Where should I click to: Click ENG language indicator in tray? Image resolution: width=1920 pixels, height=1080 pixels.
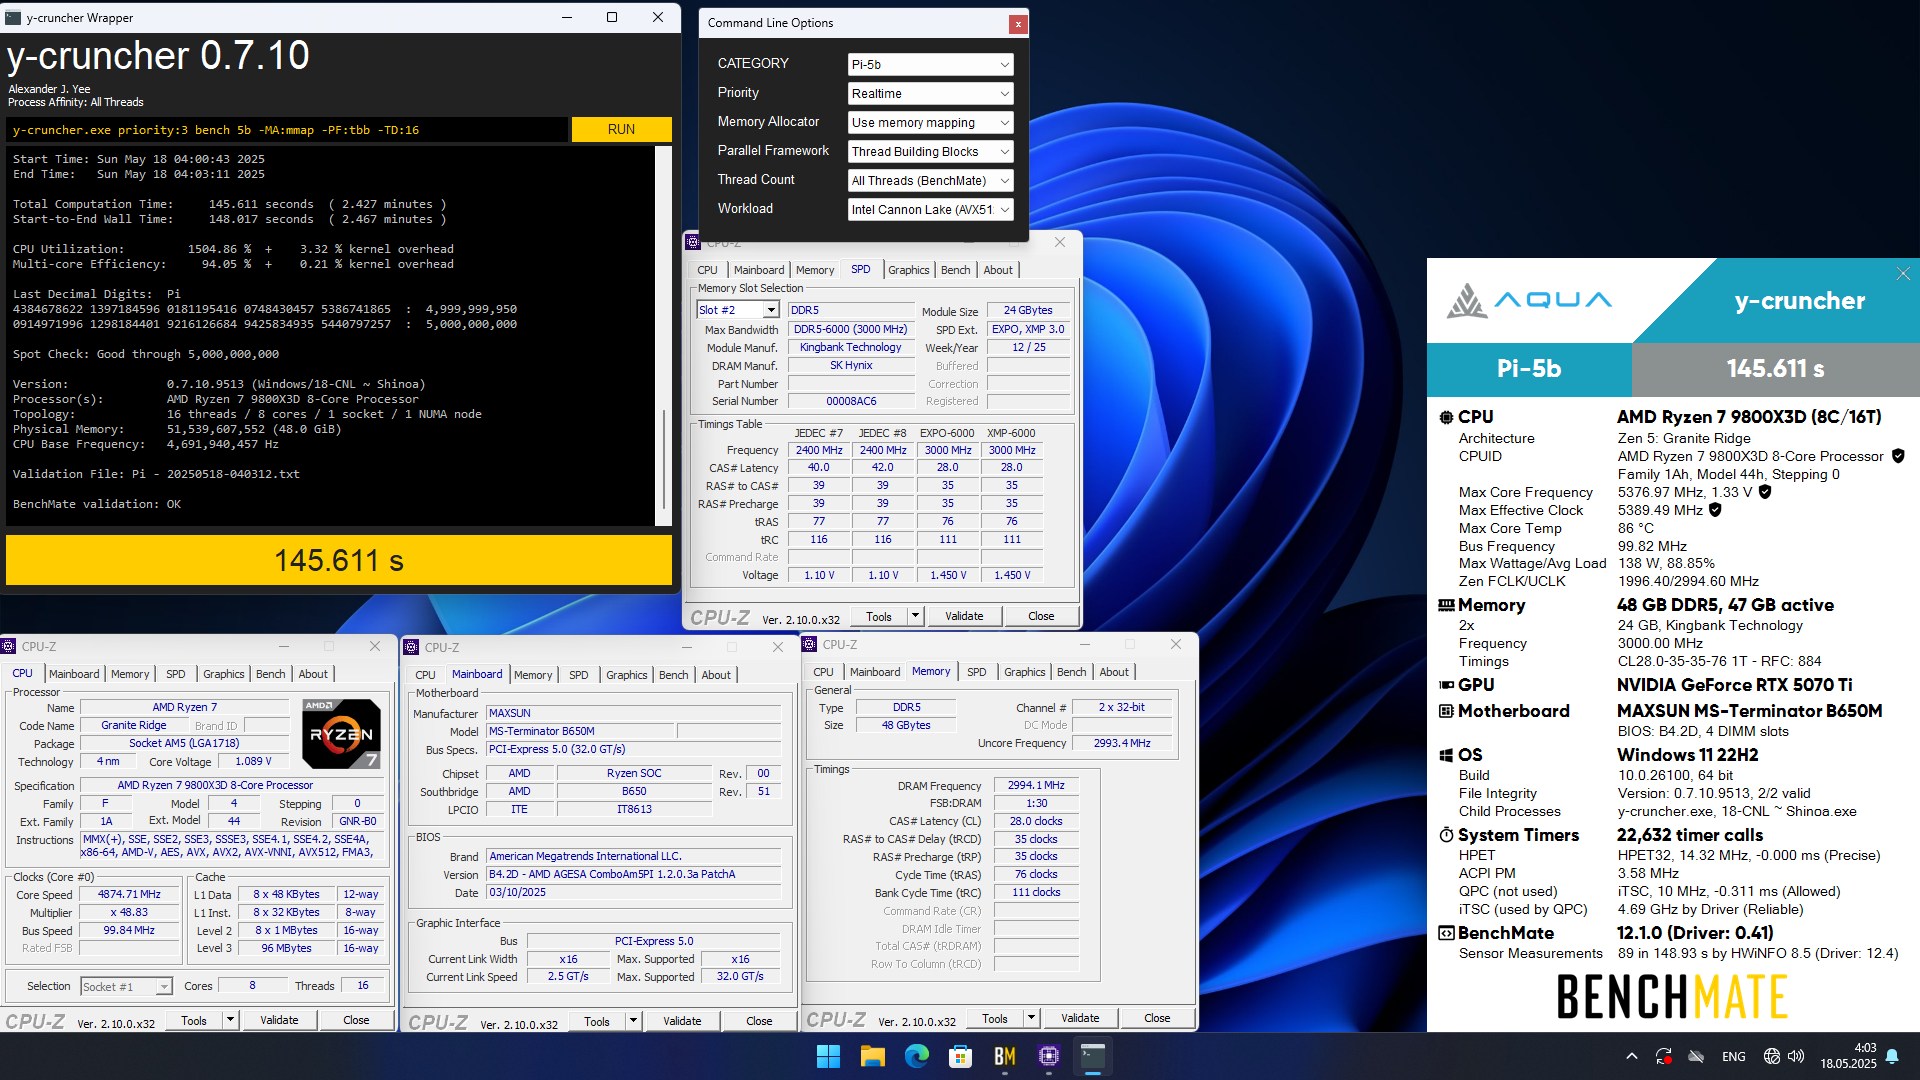pyautogui.click(x=1734, y=1056)
